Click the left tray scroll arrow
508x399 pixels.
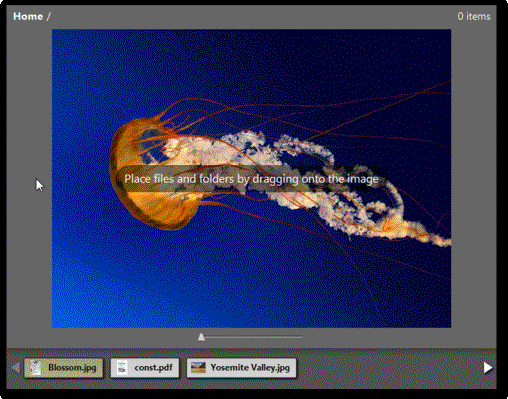click(x=15, y=368)
